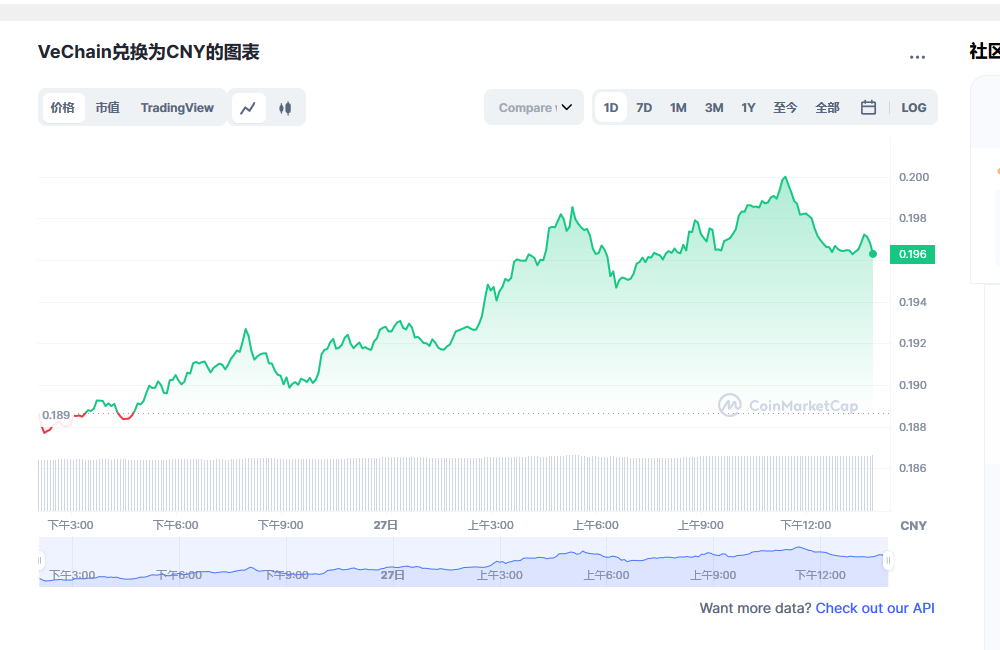
Task: Select the 全部 time range
Action: (x=827, y=108)
